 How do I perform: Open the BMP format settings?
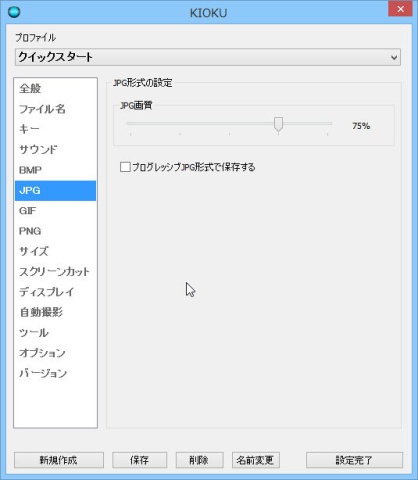(x=55, y=170)
